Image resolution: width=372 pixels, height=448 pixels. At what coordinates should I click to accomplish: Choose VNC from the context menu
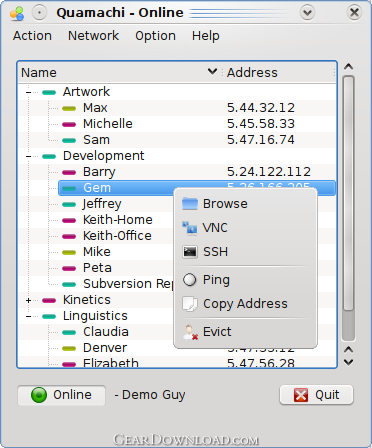click(x=245, y=228)
